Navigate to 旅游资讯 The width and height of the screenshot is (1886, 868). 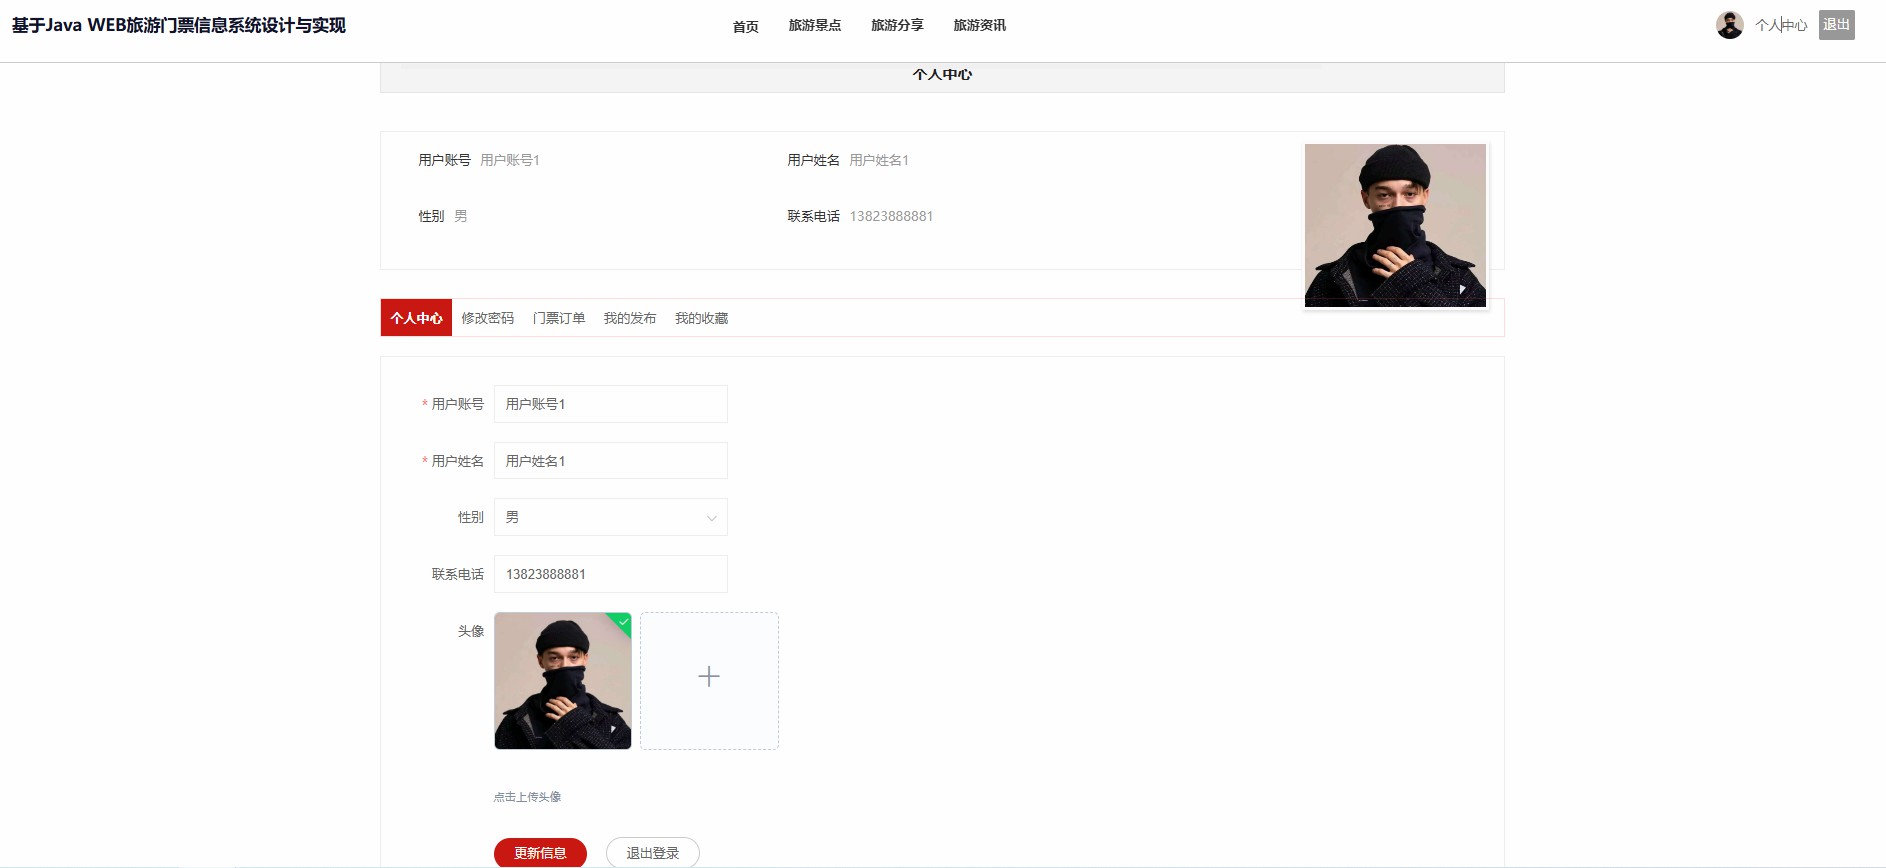pos(979,26)
